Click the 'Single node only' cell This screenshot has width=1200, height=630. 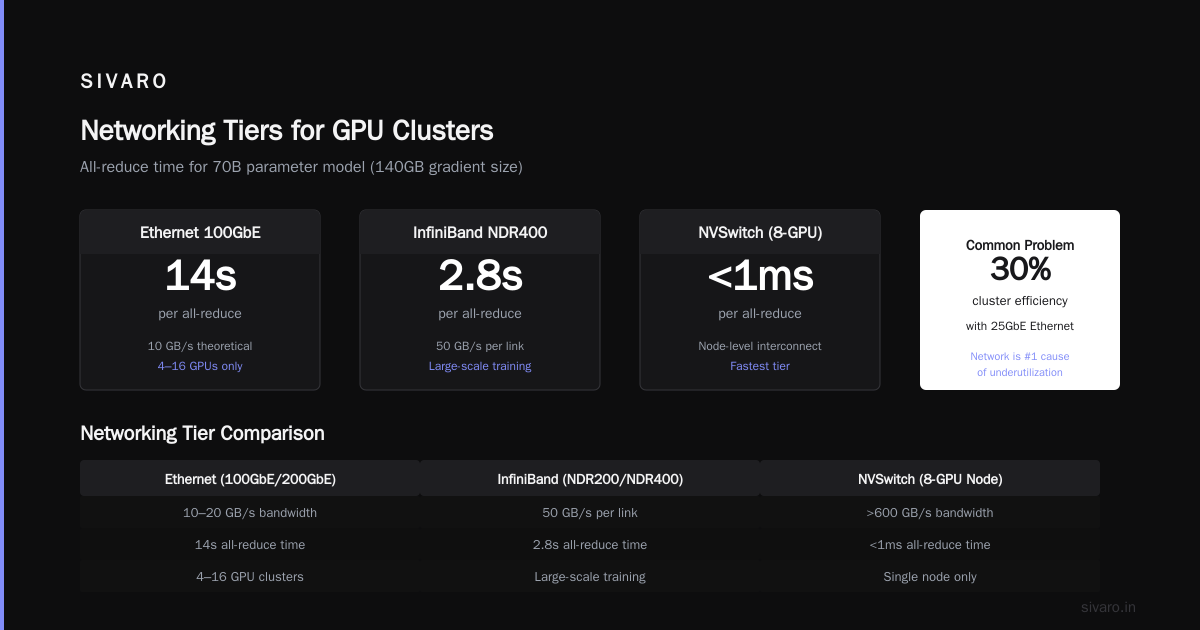[930, 577]
